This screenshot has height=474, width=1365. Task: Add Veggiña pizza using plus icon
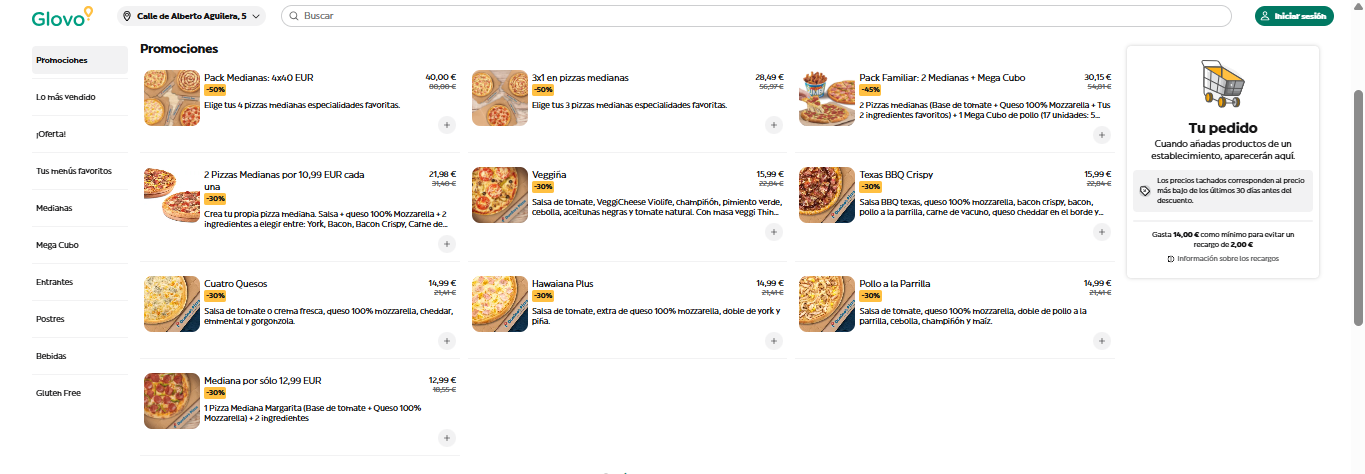[774, 232]
